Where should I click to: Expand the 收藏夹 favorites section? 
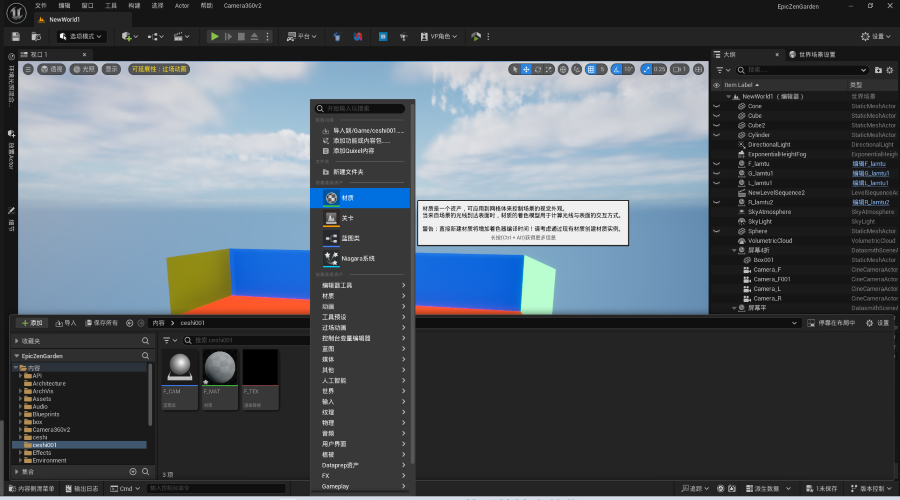tap(17, 341)
